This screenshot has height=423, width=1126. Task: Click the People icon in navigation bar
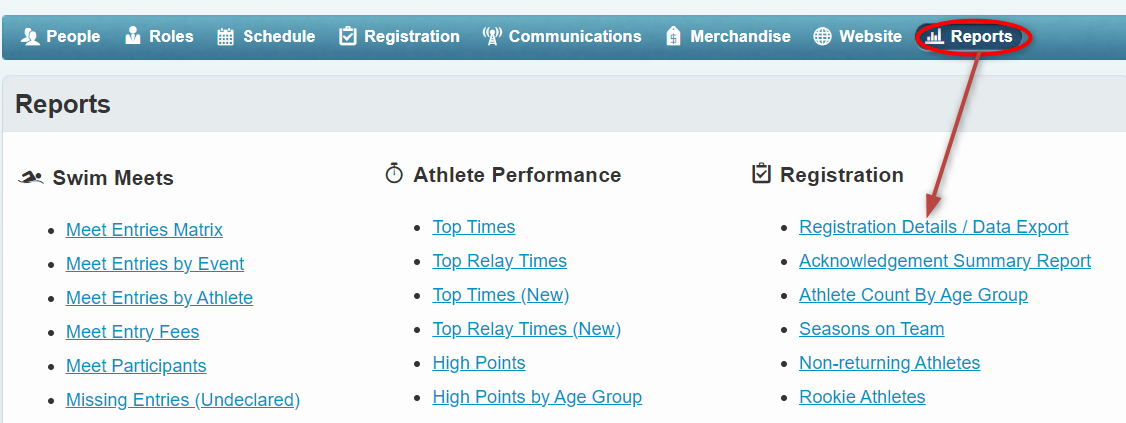tap(29, 37)
